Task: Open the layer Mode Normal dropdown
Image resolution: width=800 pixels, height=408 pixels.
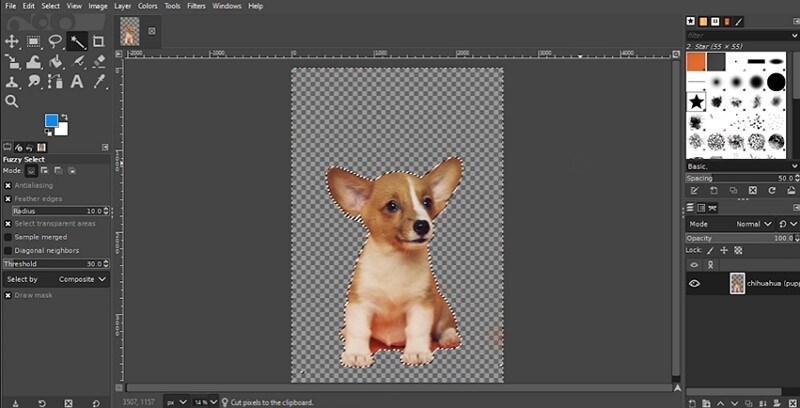Action: pyautogui.click(x=730, y=224)
